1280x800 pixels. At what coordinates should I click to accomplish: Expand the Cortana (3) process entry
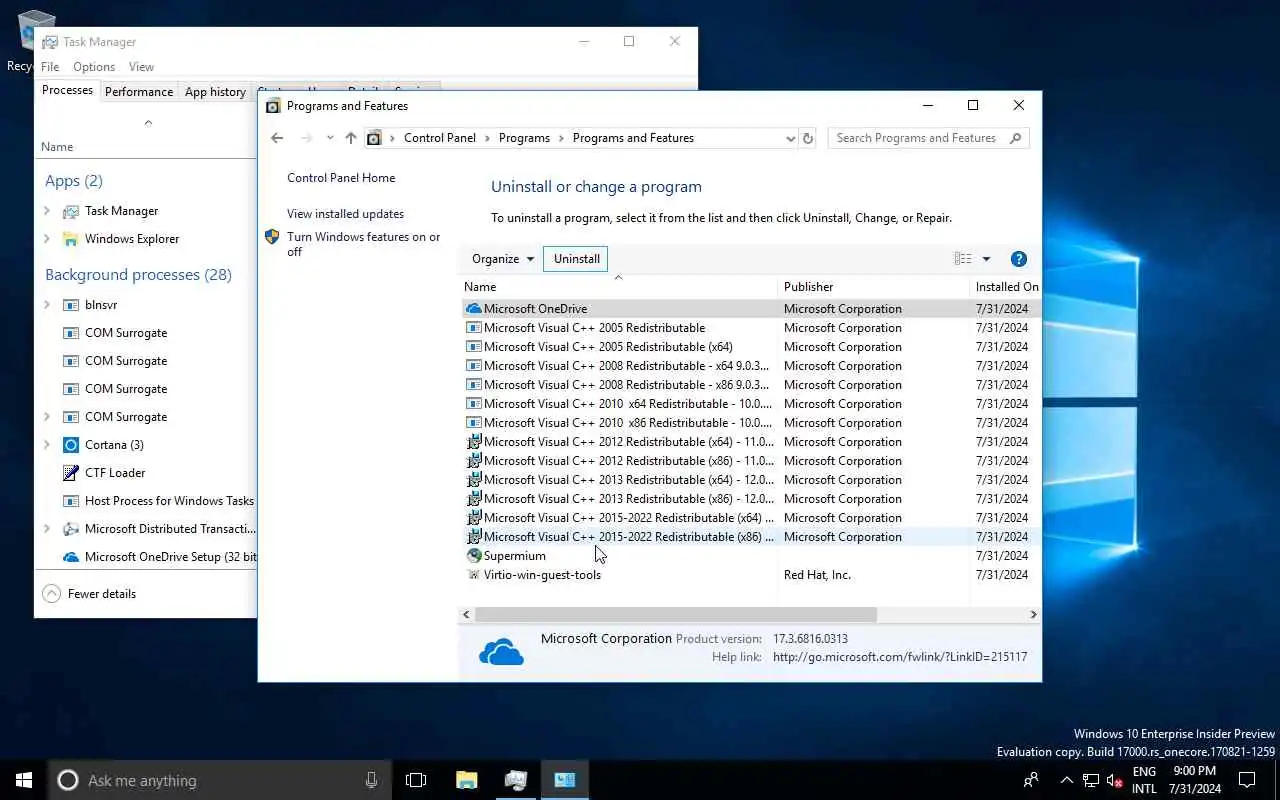click(47, 445)
